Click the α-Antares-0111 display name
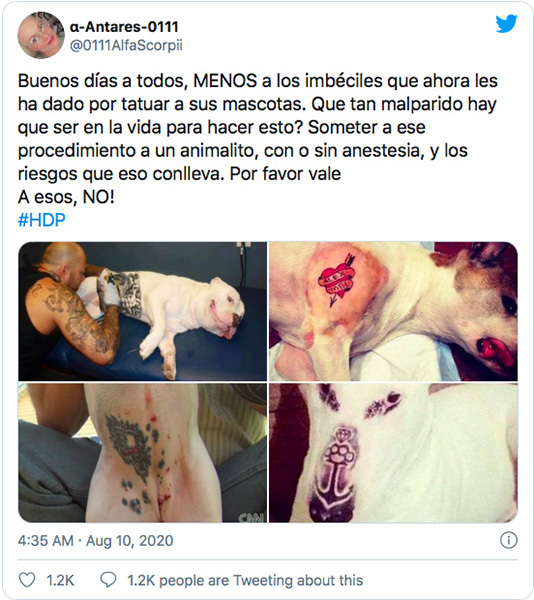 click(124, 27)
